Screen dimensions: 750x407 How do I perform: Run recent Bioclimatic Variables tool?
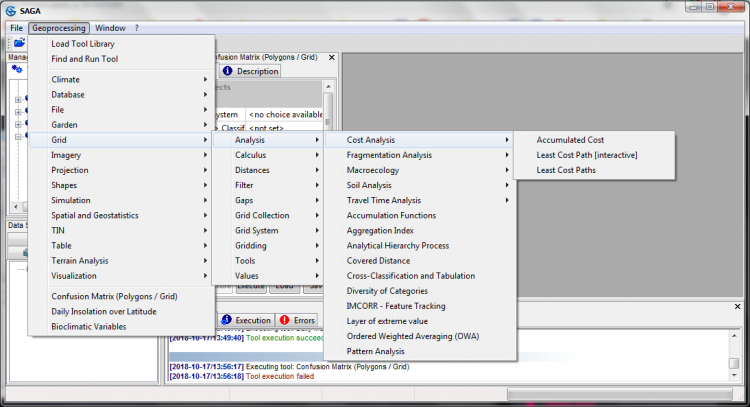click(x=121, y=327)
